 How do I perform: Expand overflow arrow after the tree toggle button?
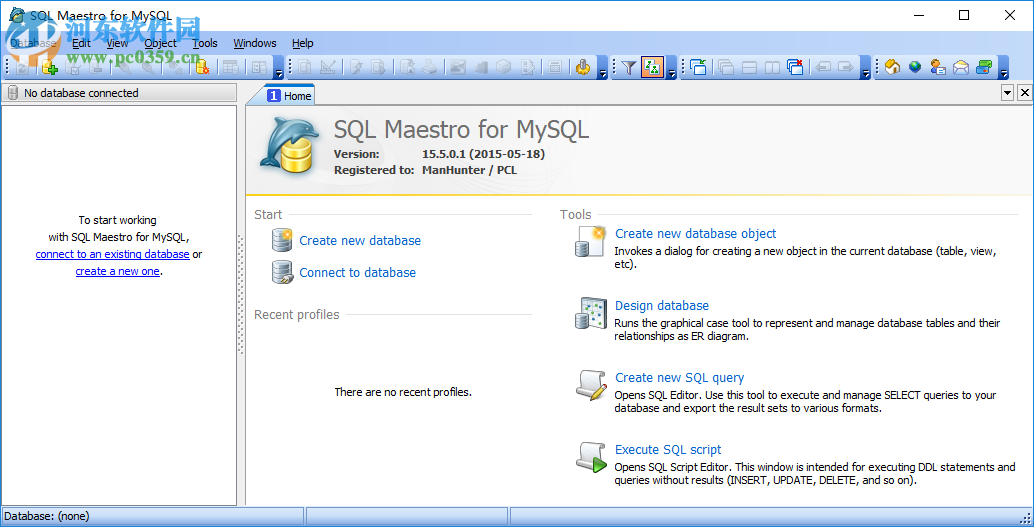[x=672, y=67]
